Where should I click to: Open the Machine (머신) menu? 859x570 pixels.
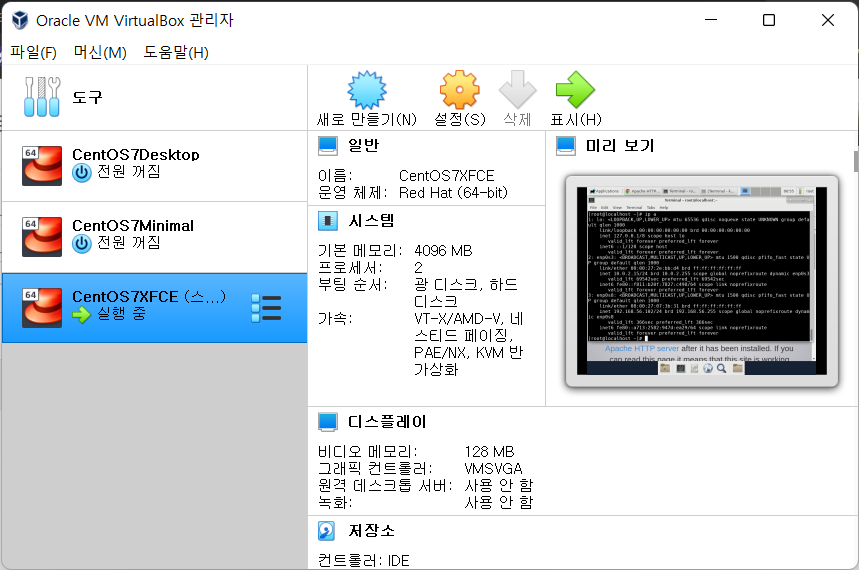click(100, 53)
